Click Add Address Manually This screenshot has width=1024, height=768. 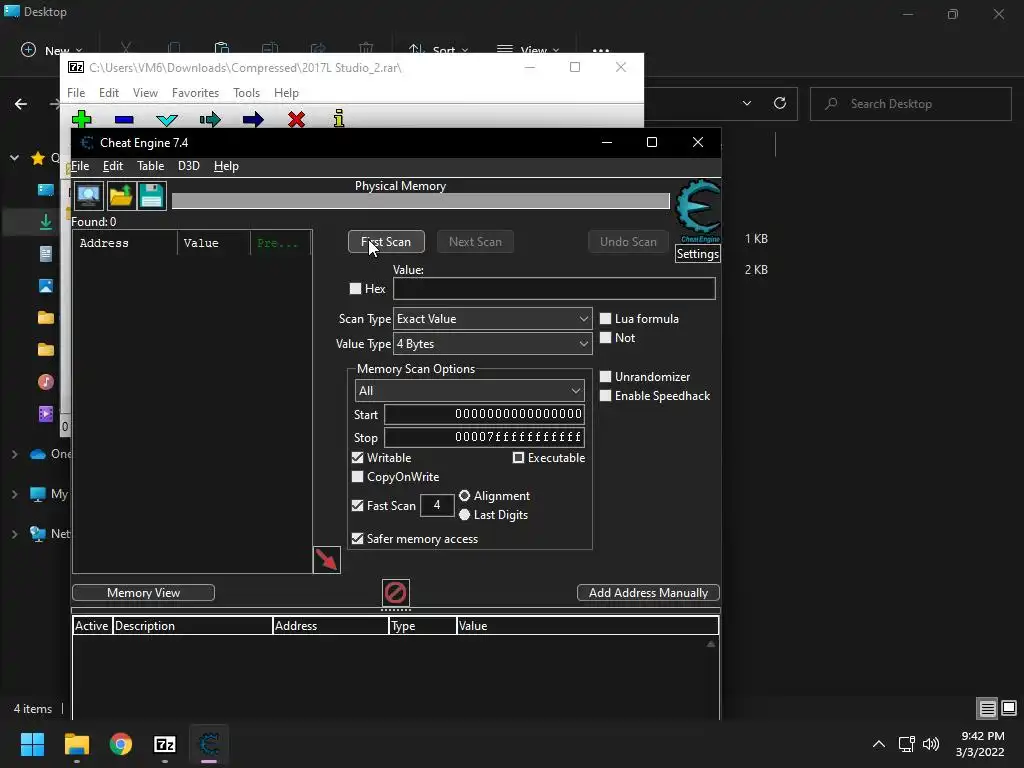[648, 593]
